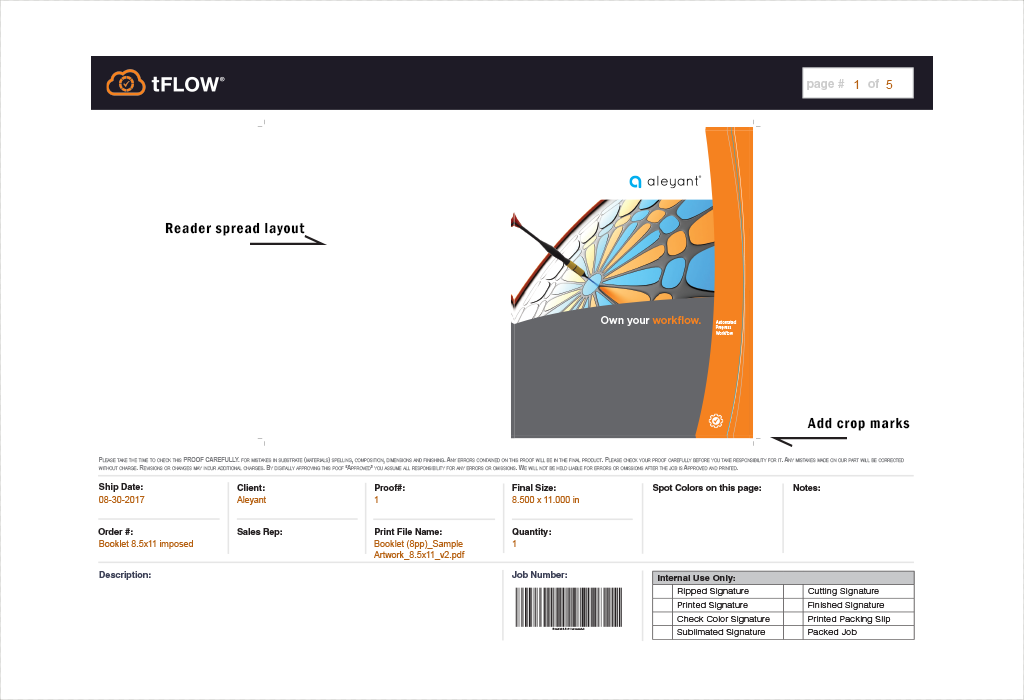Tick the Check Color Signature checkbox
The width and height of the screenshot is (1024, 700).
click(662, 618)
